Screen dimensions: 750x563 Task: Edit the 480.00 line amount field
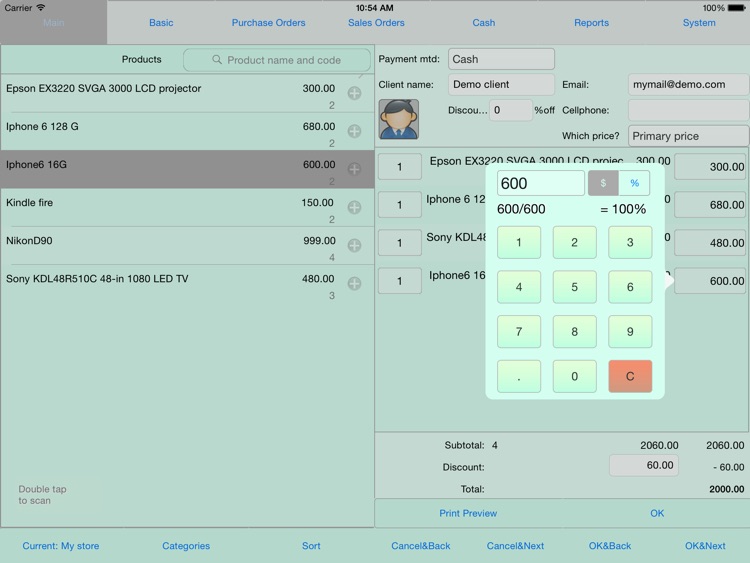[710, 243]
